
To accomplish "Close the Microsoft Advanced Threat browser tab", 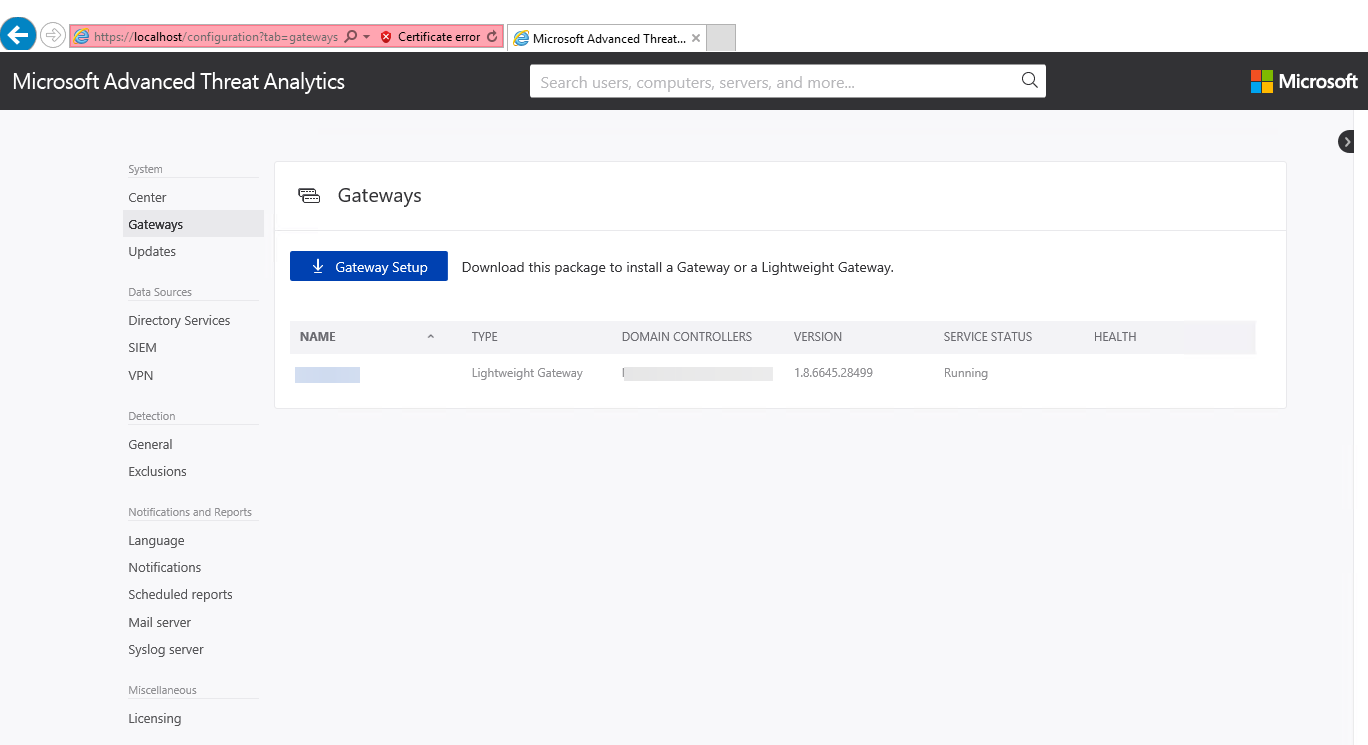I will coord(696,38).
